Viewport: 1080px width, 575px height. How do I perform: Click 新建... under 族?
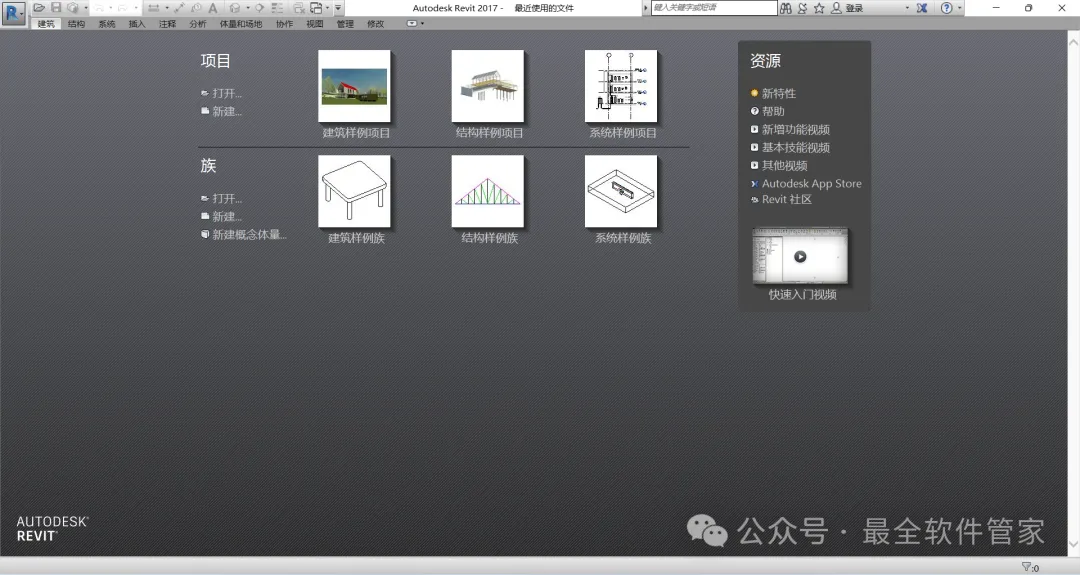[x=227, y=216]
